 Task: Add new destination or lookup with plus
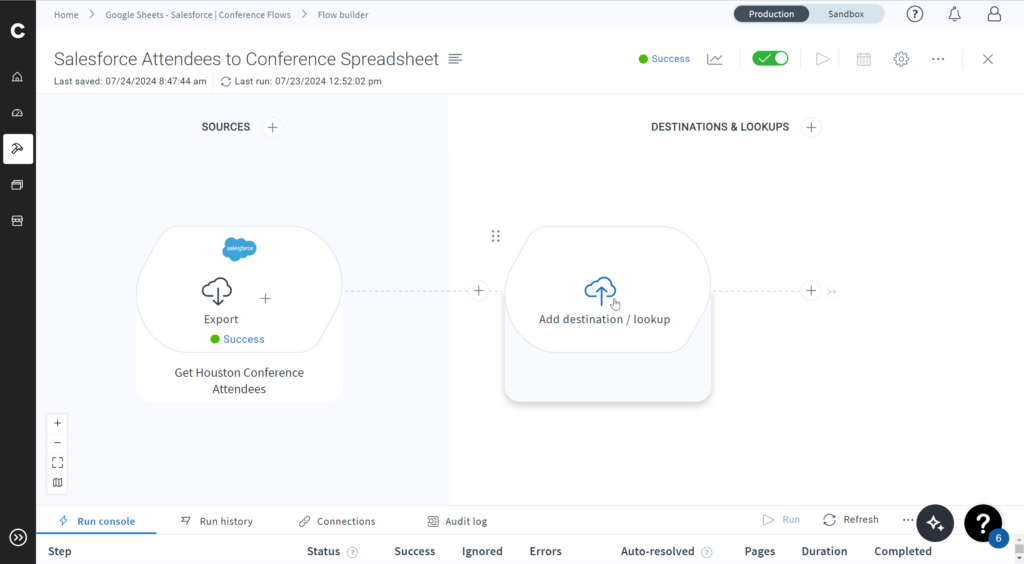pyautogui.click(x=811, y=127)
